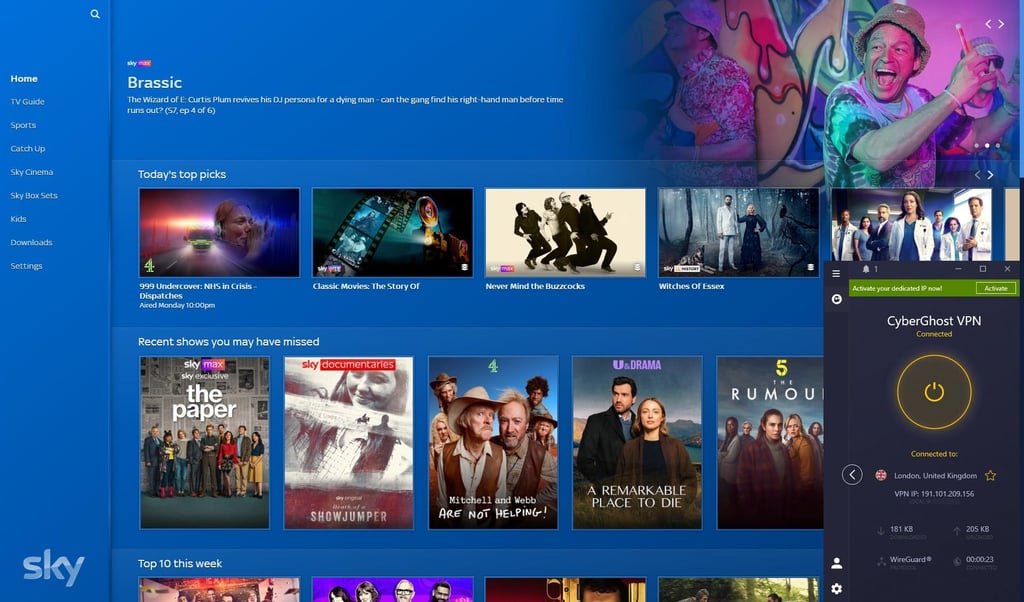Viewport: 1024px width, 602px height.
Task: Open Witches Of Essex thumbnail
Action: 739,232
